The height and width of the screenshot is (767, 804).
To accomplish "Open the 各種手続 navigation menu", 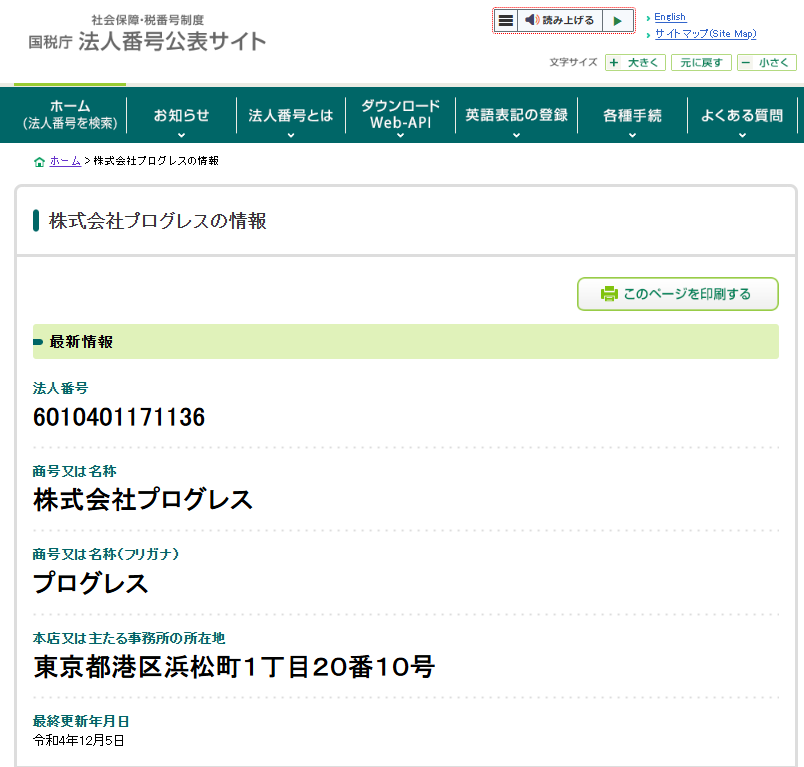I will pyautogui.click(x=632, y=115).
